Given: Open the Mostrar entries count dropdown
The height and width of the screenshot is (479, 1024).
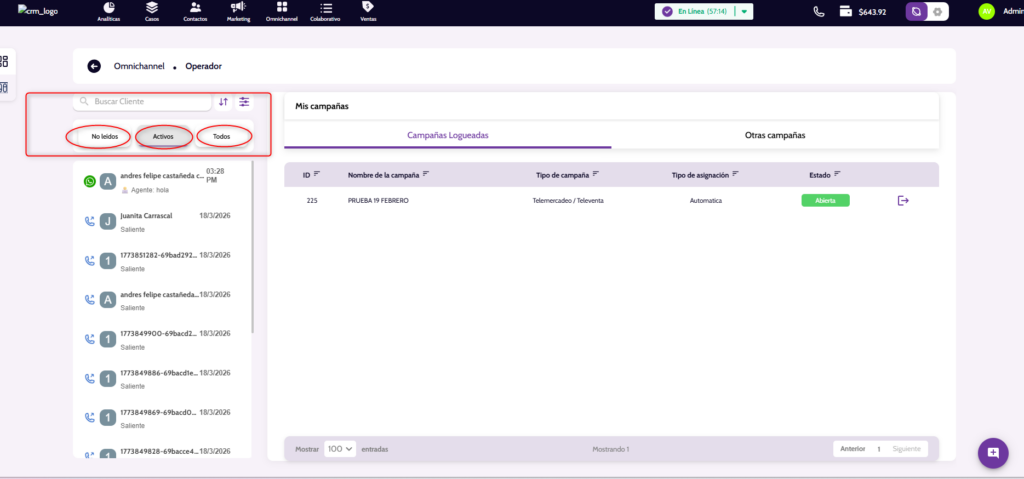Looking at the screenshot, I should click(340, 449).
